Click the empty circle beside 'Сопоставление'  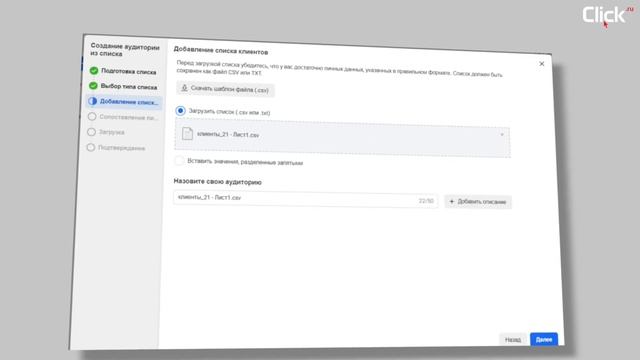pyautogui.click(x=92, y=117)
